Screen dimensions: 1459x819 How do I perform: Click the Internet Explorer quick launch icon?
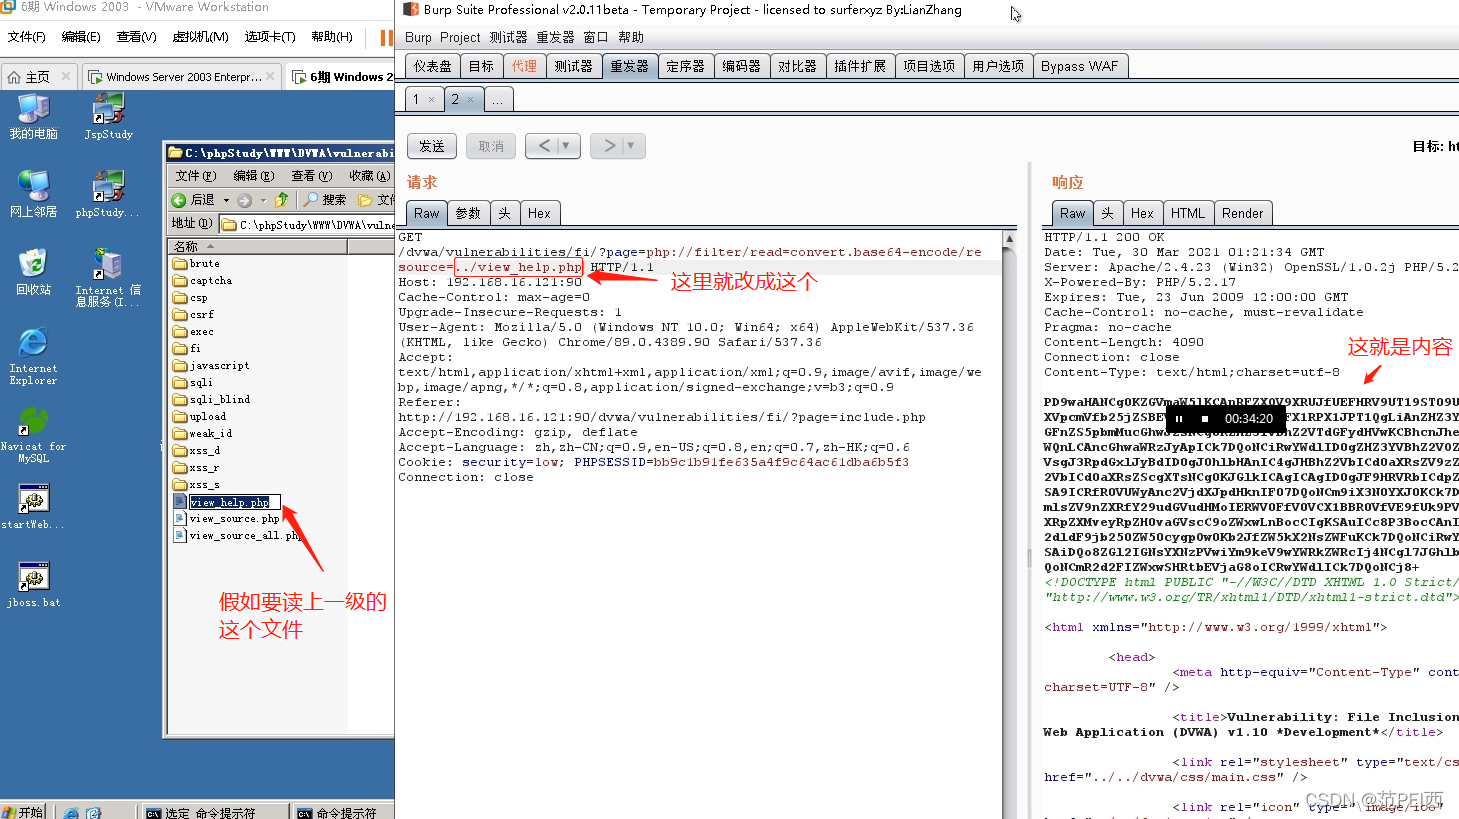71,813
